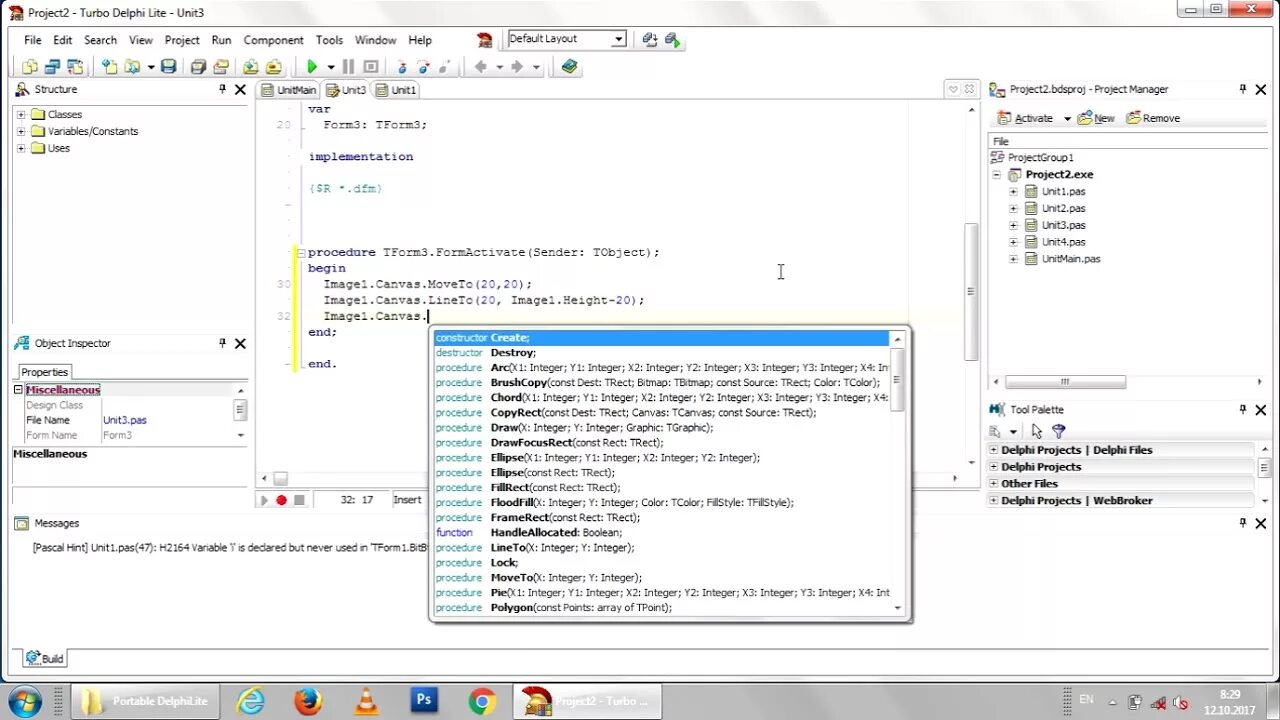Screen dimensions: 1280x720
Task: Click the Back navigation arrow in toolbar
Action: (481, 67)
